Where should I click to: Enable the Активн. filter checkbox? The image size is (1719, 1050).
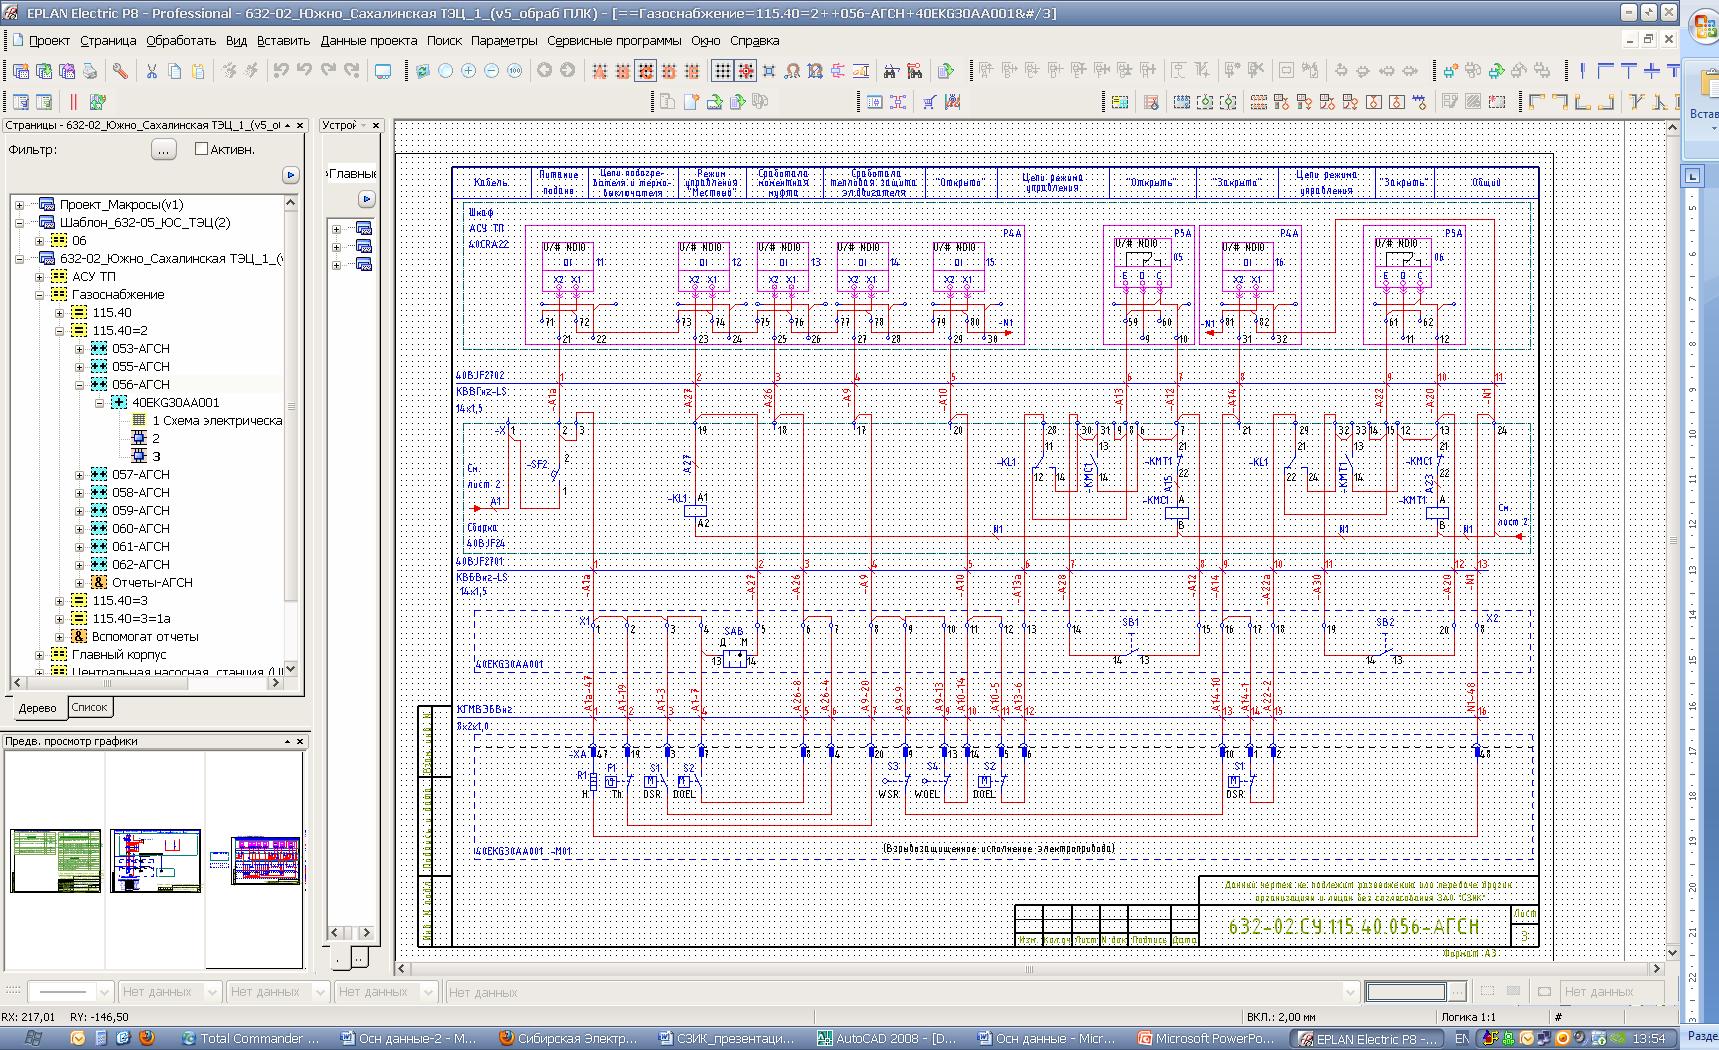[x=201, y=149]
